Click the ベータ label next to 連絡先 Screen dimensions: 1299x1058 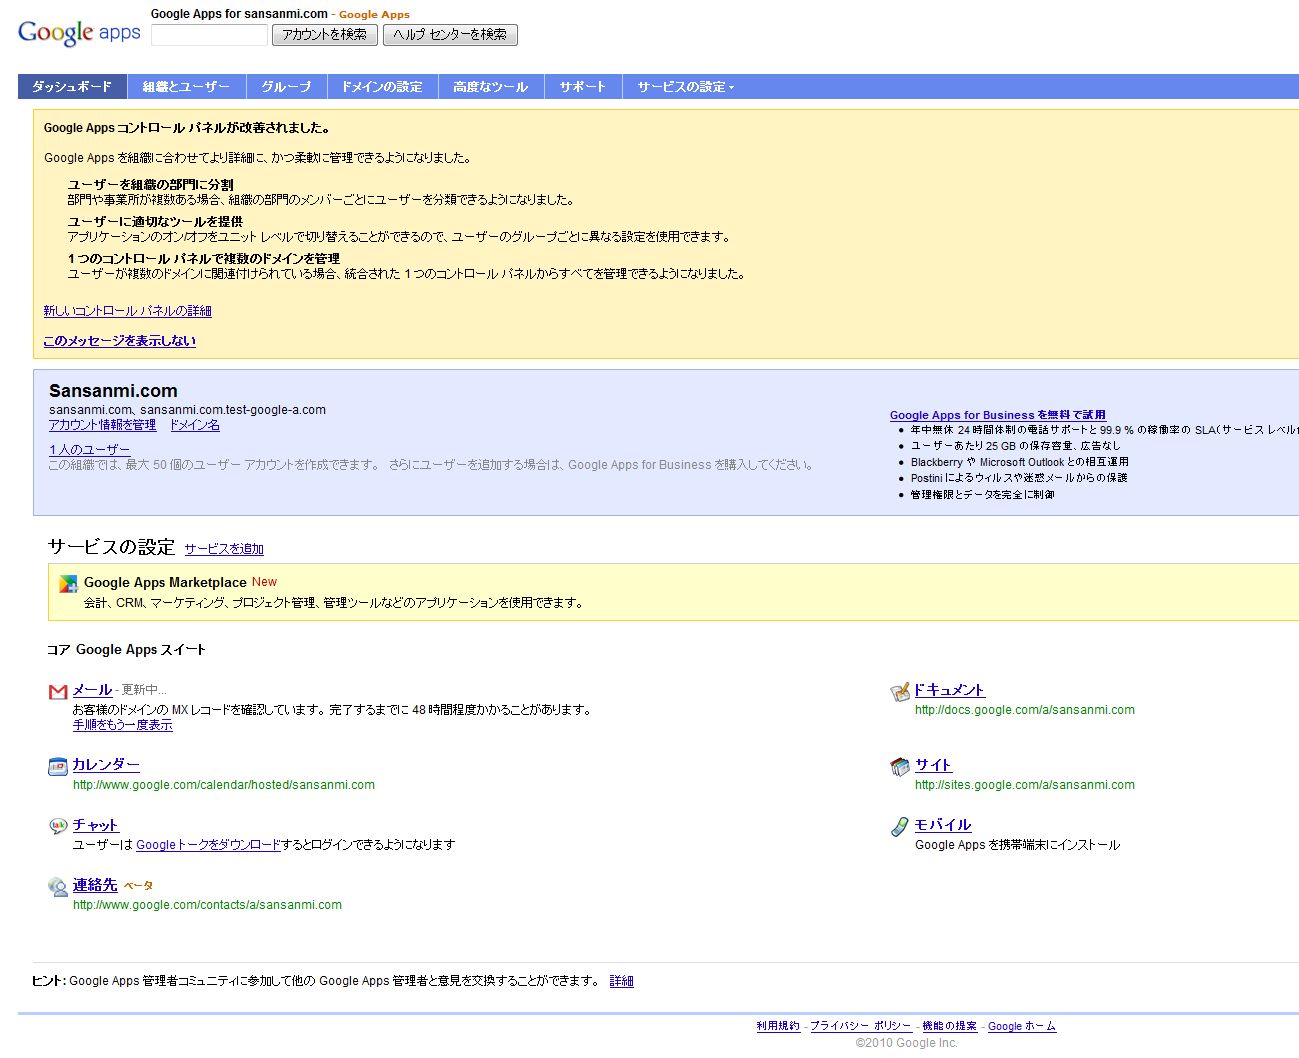click(138, 886)
